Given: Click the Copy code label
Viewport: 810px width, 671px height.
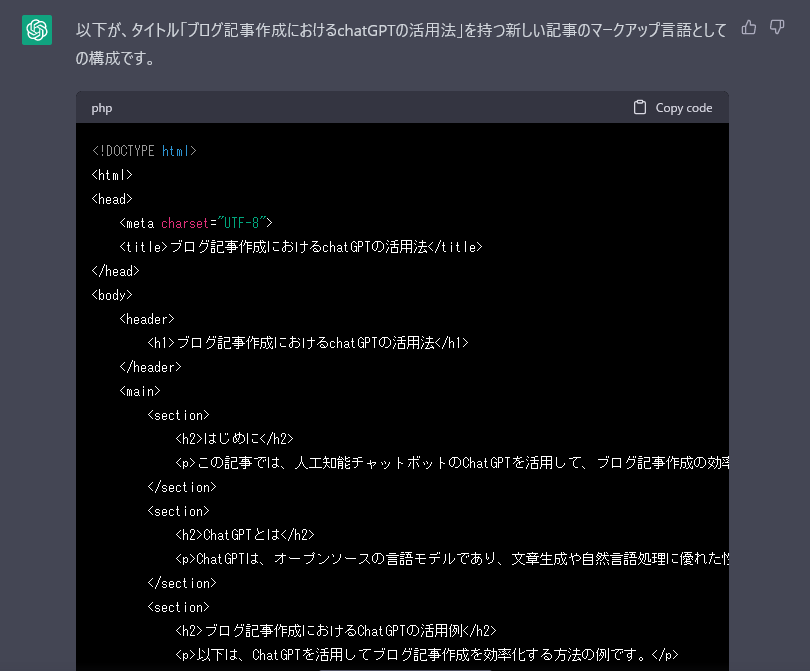Looking at the screenshot, I should tap(683, 108).
